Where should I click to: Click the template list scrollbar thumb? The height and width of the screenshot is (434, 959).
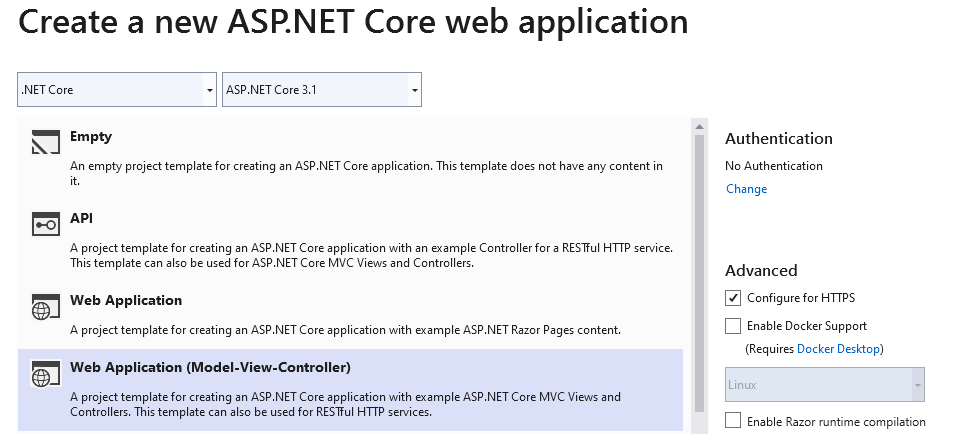(x=699, y=273)
